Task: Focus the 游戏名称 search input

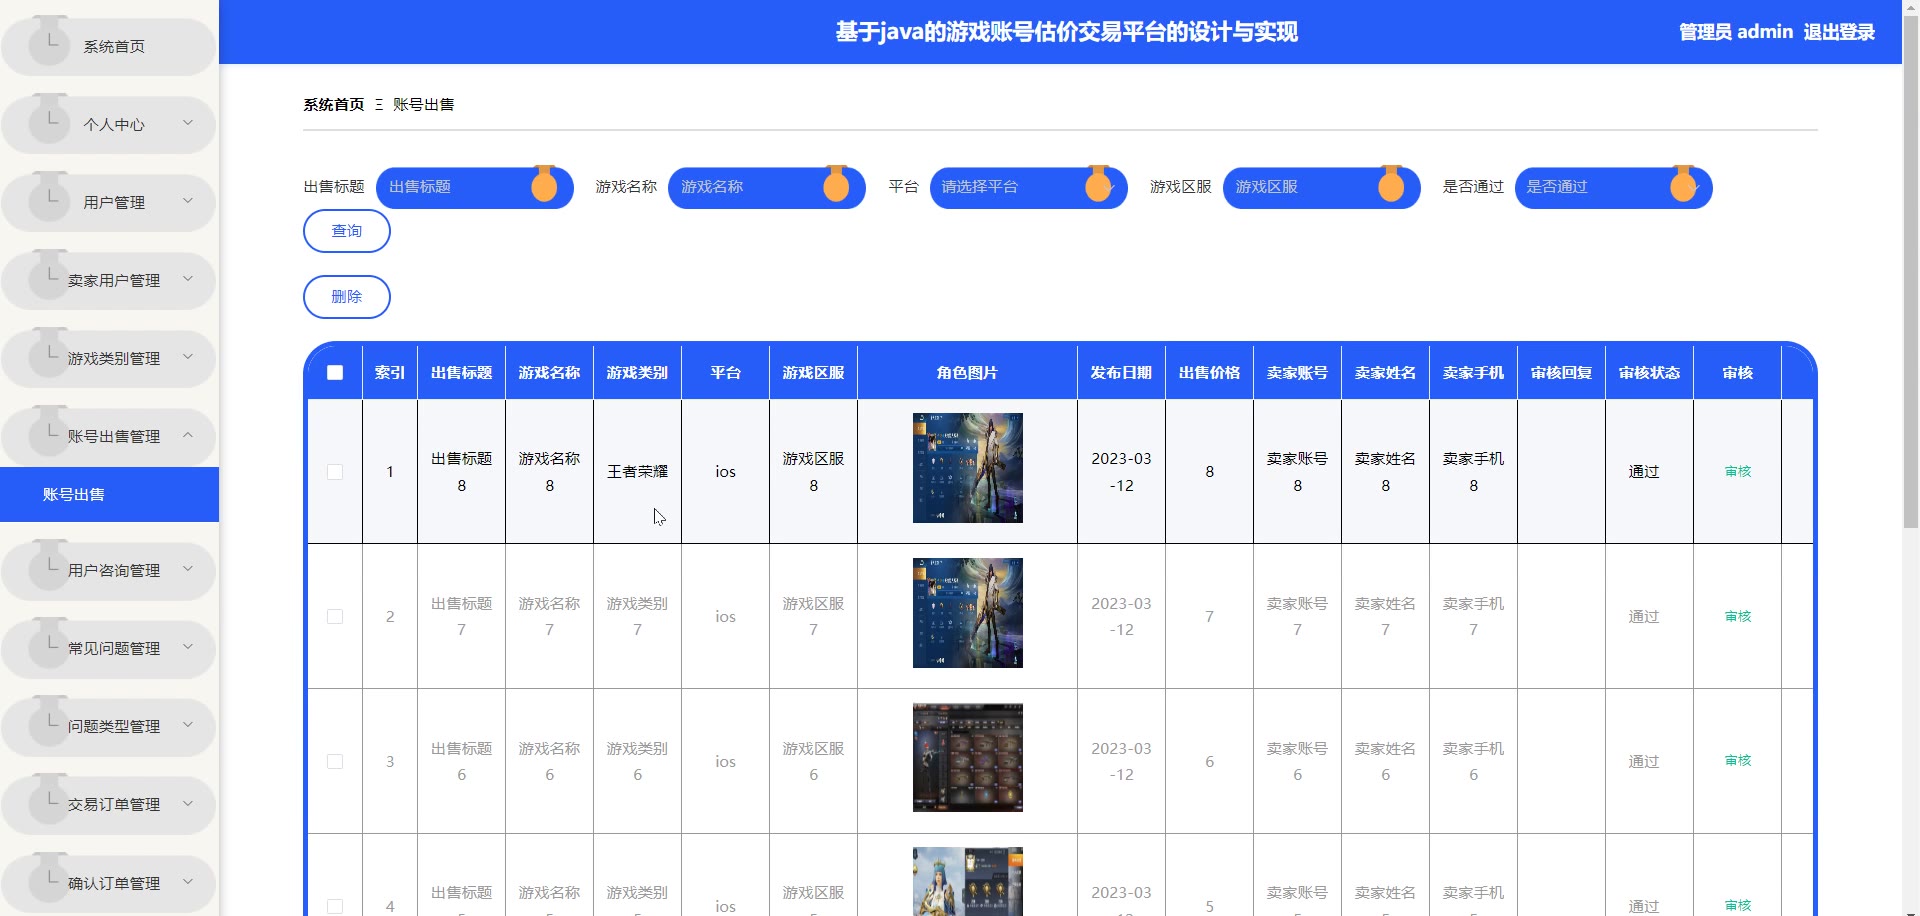Action: coord(767,188)
